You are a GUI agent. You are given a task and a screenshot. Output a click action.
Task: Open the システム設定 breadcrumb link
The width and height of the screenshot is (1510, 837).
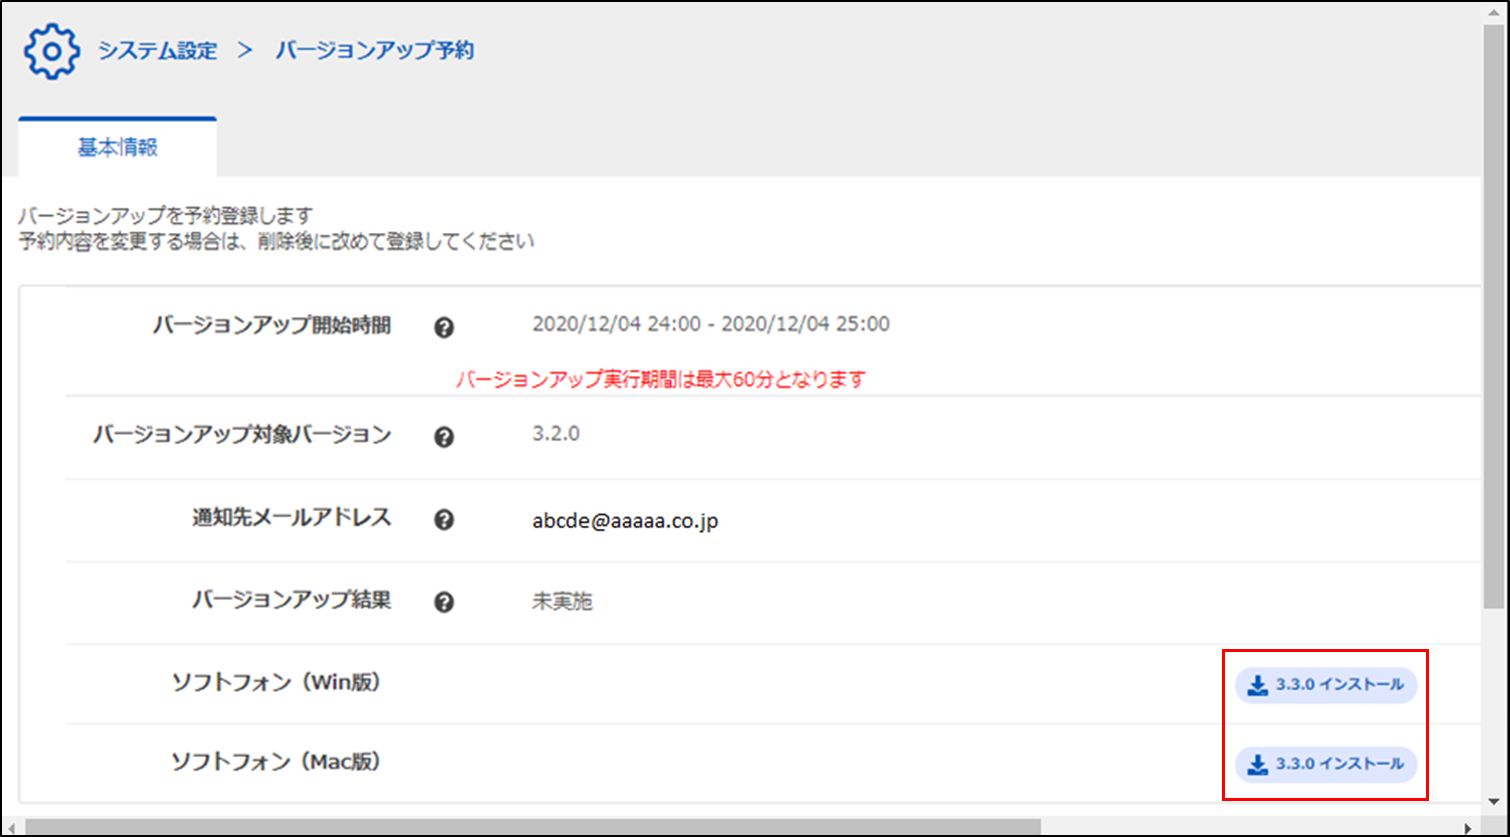[157, 52]
